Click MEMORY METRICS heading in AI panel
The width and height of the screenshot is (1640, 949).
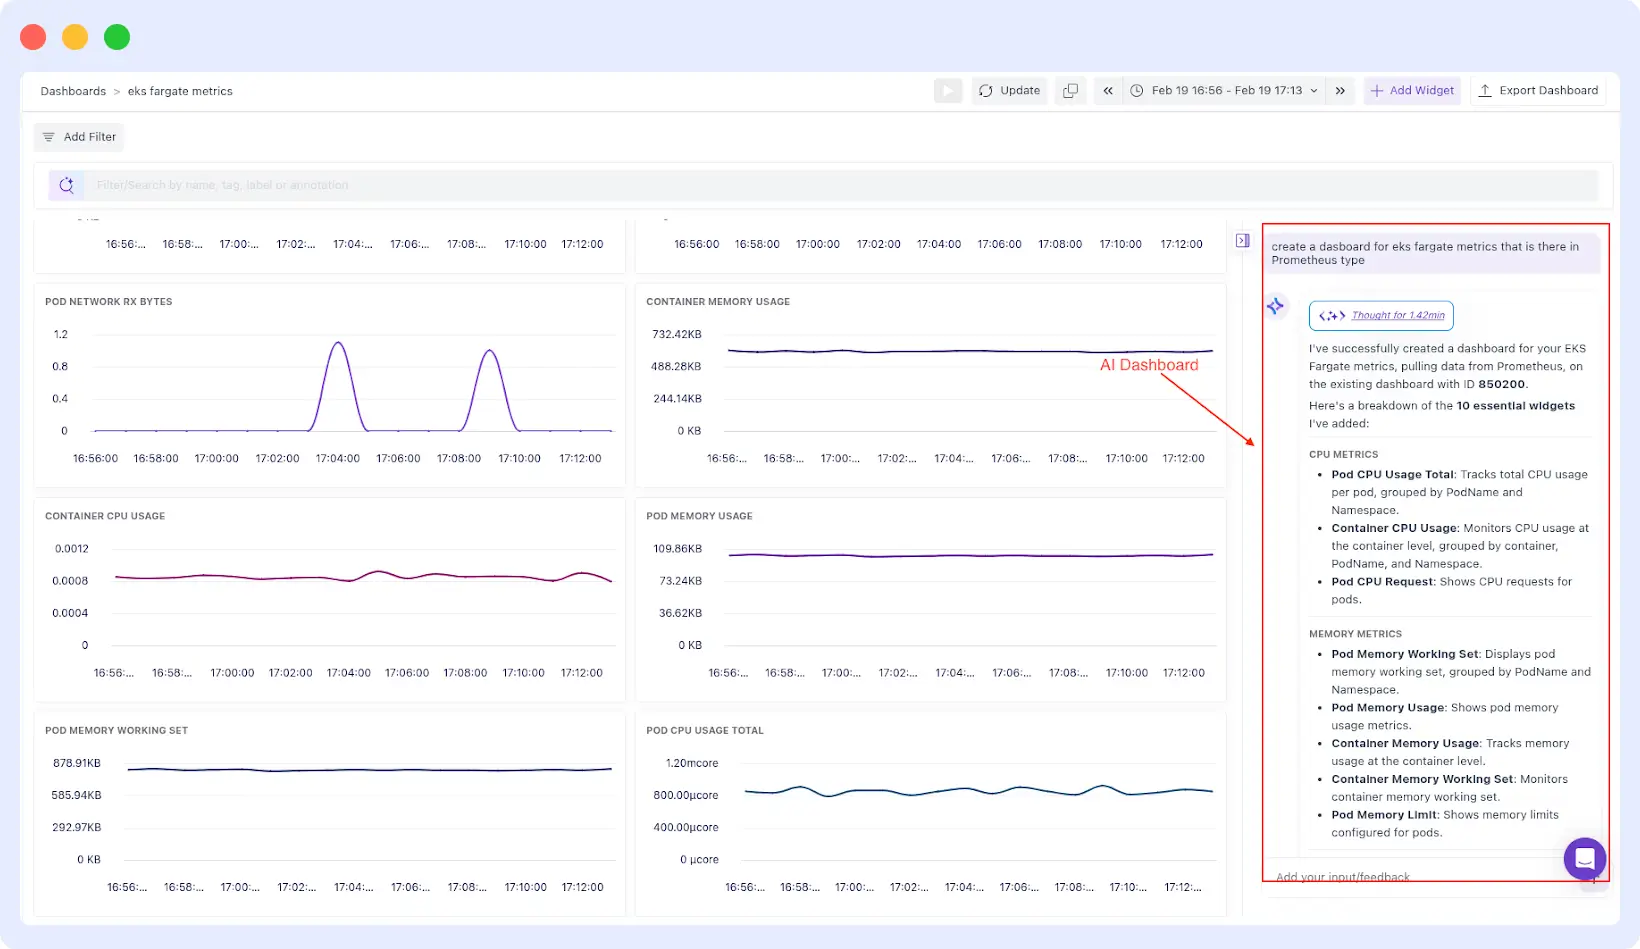point(1355,634)
